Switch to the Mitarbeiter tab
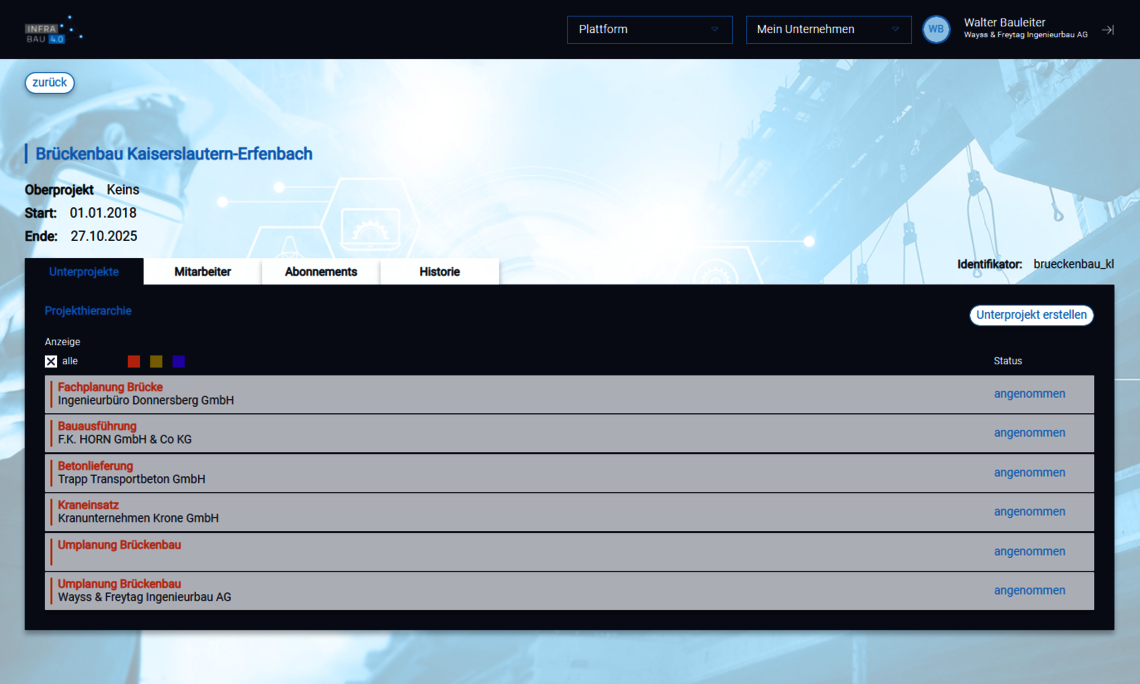This screenshot has height=684, width=1140. (x=202, y=272)
